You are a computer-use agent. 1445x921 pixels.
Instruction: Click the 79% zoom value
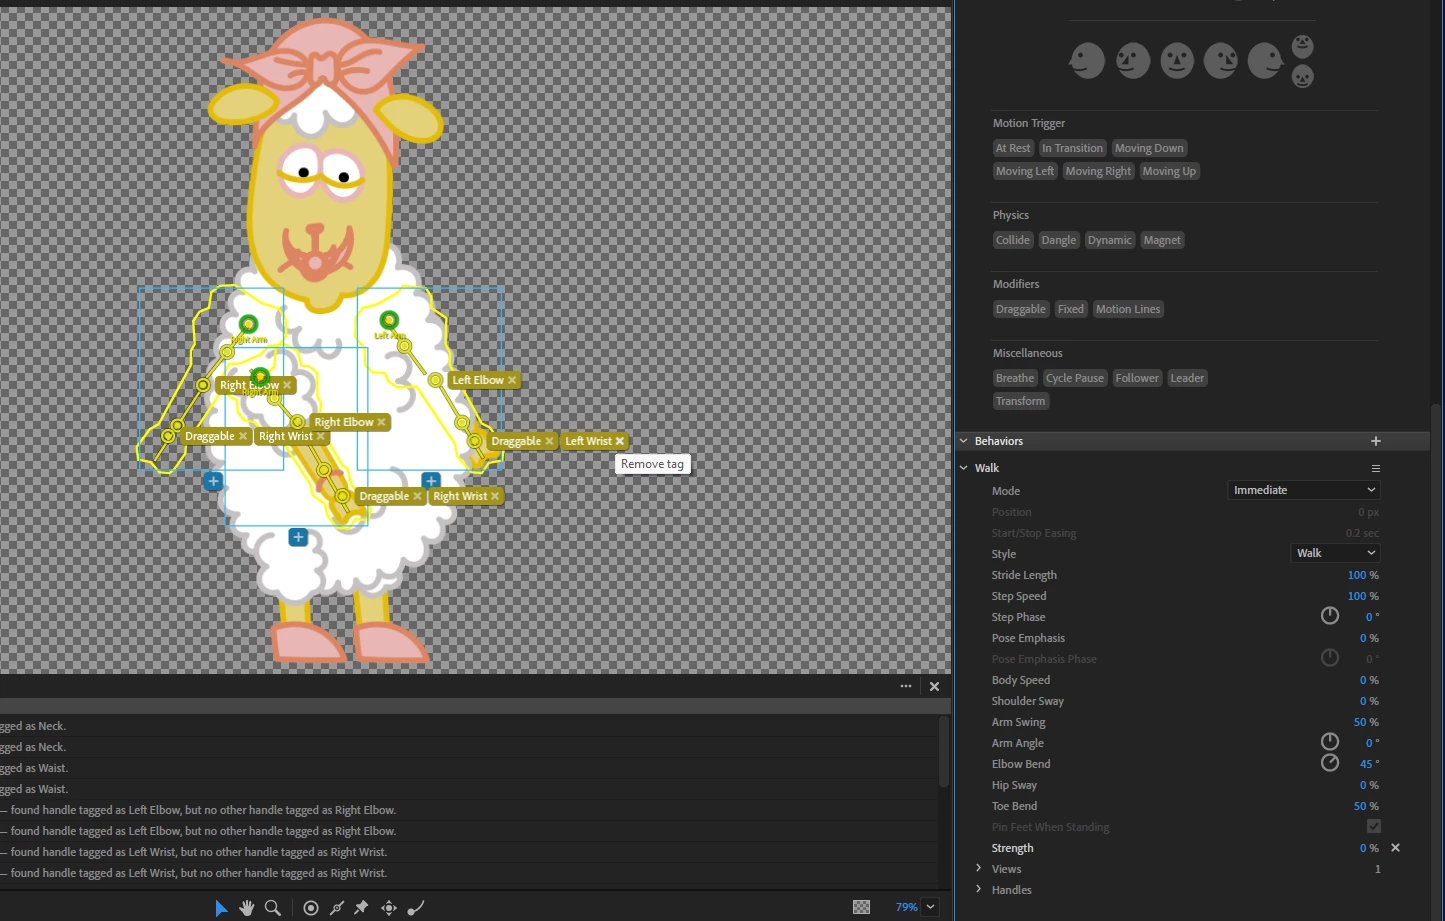point(906,907)
